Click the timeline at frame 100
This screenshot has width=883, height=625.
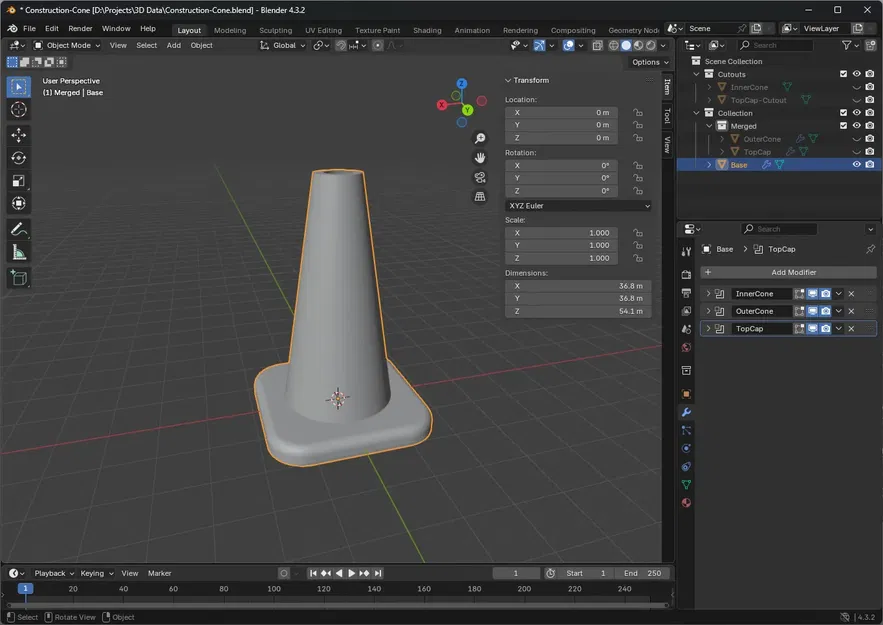[x=274, y=589]
